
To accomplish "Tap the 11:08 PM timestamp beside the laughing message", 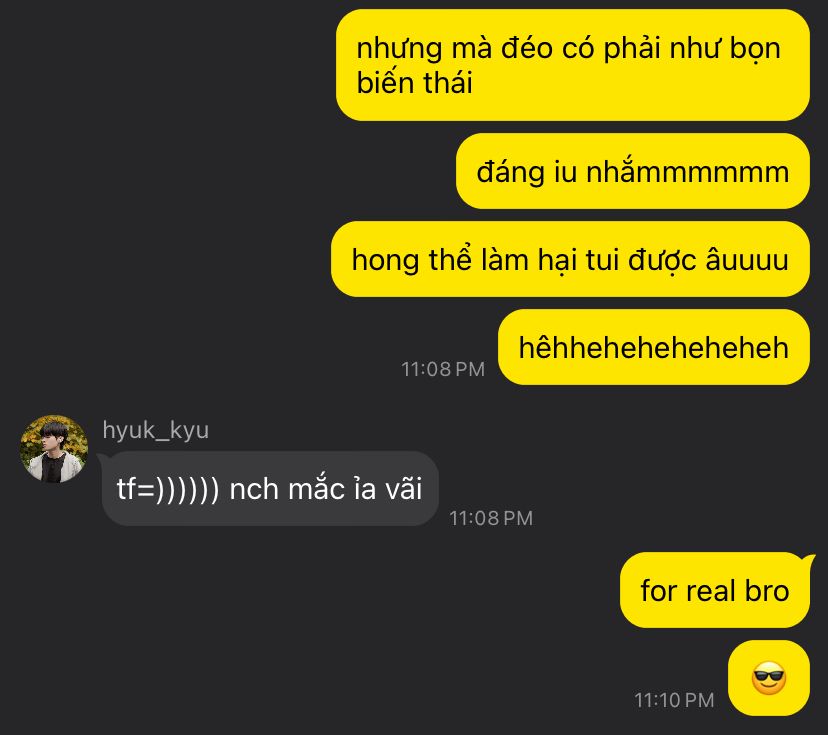I will pyautogui.click(x=443, y=369).
